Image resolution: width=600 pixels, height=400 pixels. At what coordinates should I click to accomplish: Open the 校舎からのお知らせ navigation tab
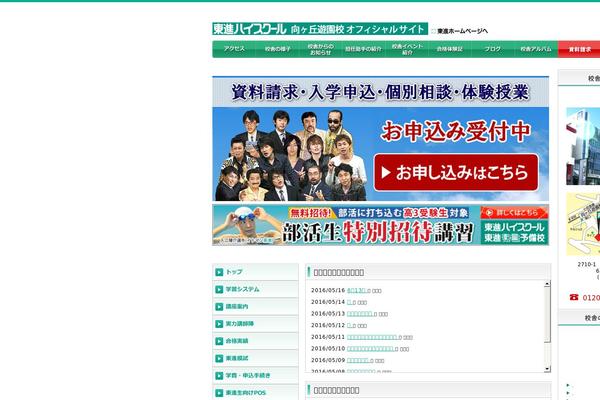[x=321, y=49]
